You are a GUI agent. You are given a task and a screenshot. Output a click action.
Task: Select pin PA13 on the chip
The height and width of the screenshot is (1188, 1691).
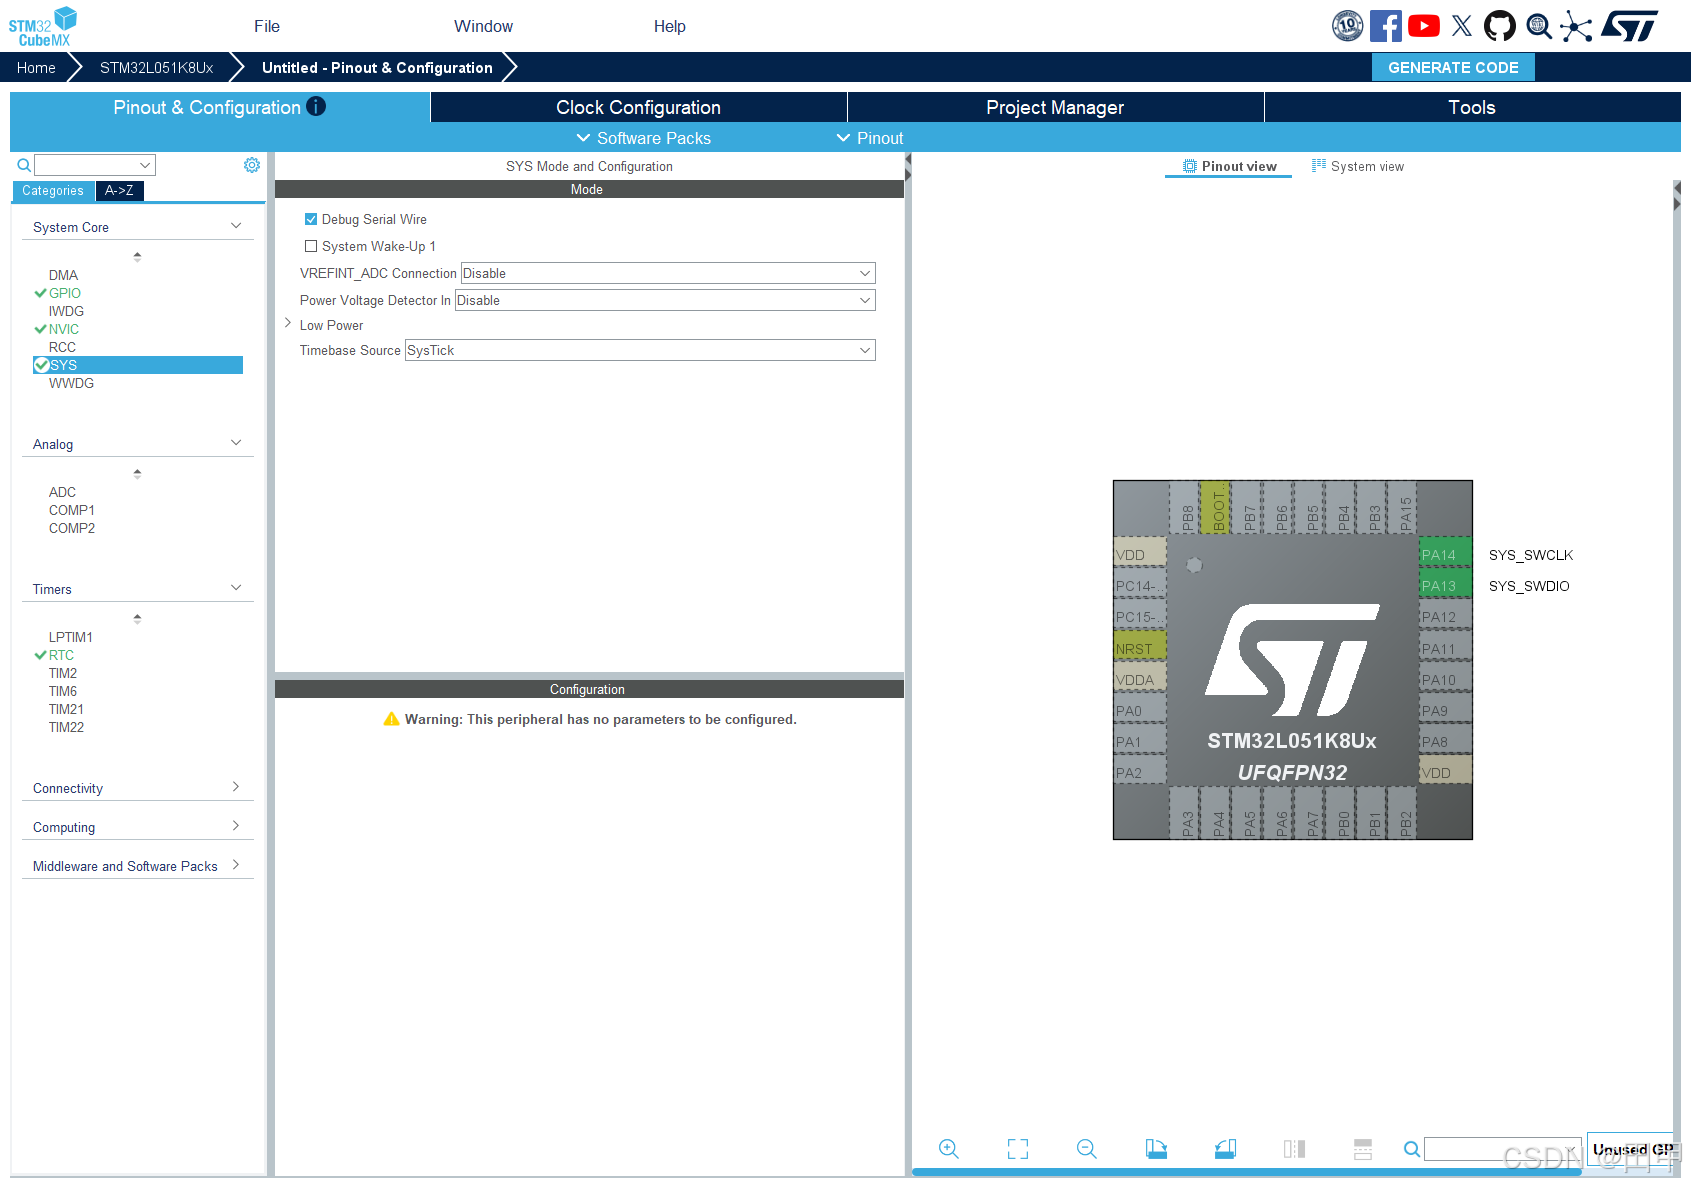click(x=1445, y=586)
